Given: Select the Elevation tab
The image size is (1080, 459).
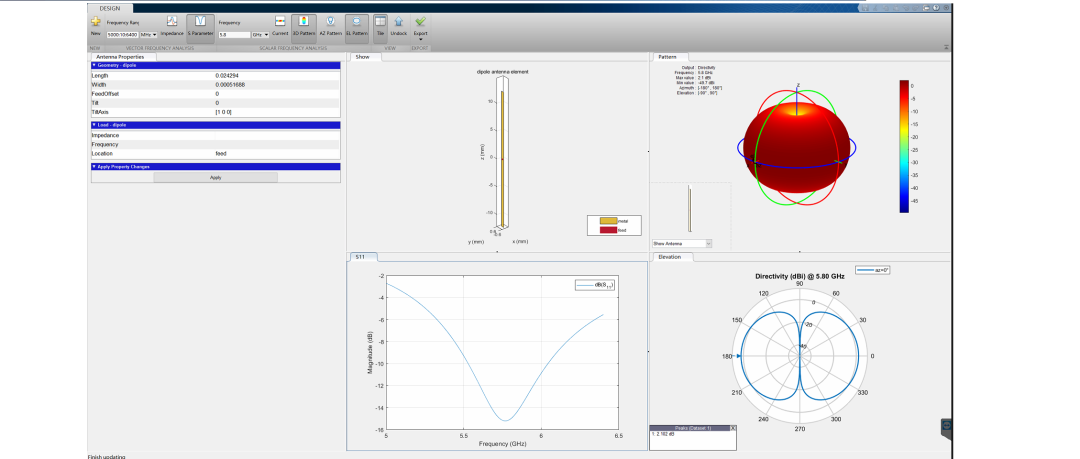Looking at the screenshot, I should coord(669,257).
